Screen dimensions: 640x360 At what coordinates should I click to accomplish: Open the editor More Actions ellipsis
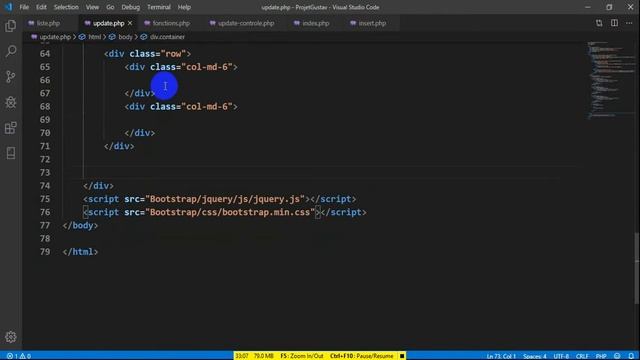629,23
